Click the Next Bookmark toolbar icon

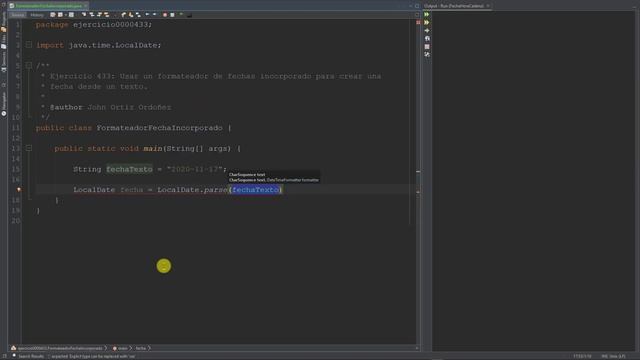tap(131, 15)
